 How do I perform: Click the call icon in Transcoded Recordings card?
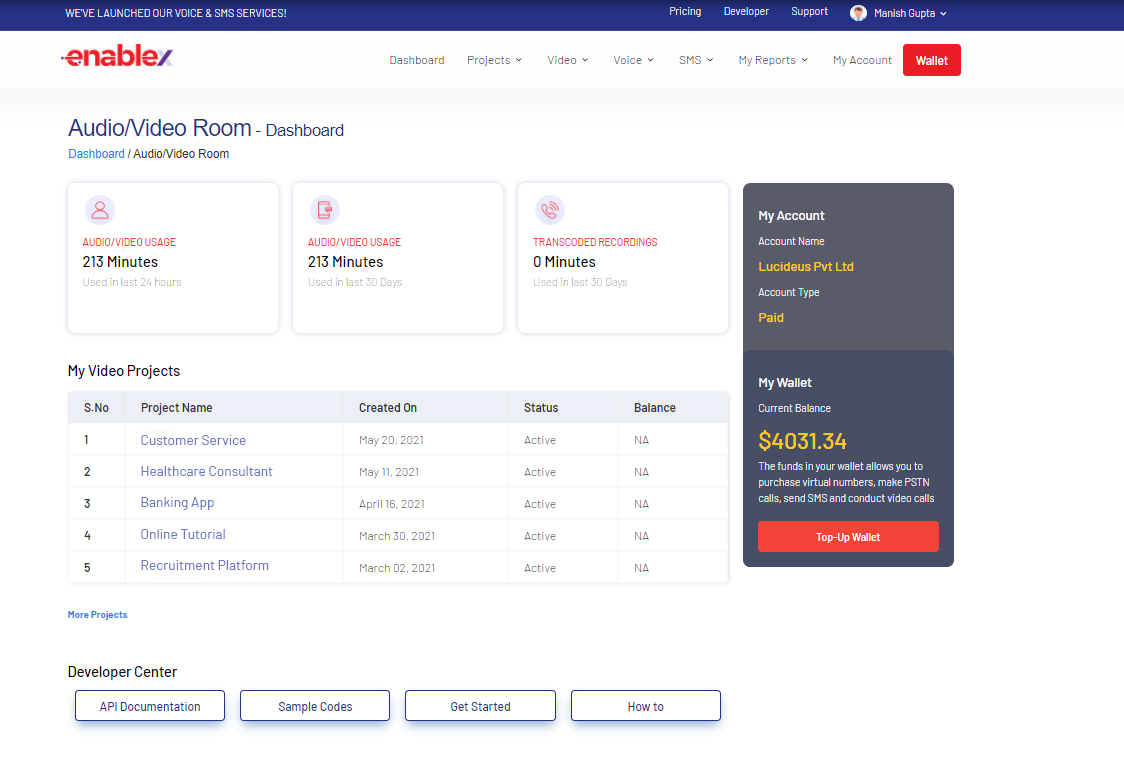pyautogui.click(x=549, y=210)
